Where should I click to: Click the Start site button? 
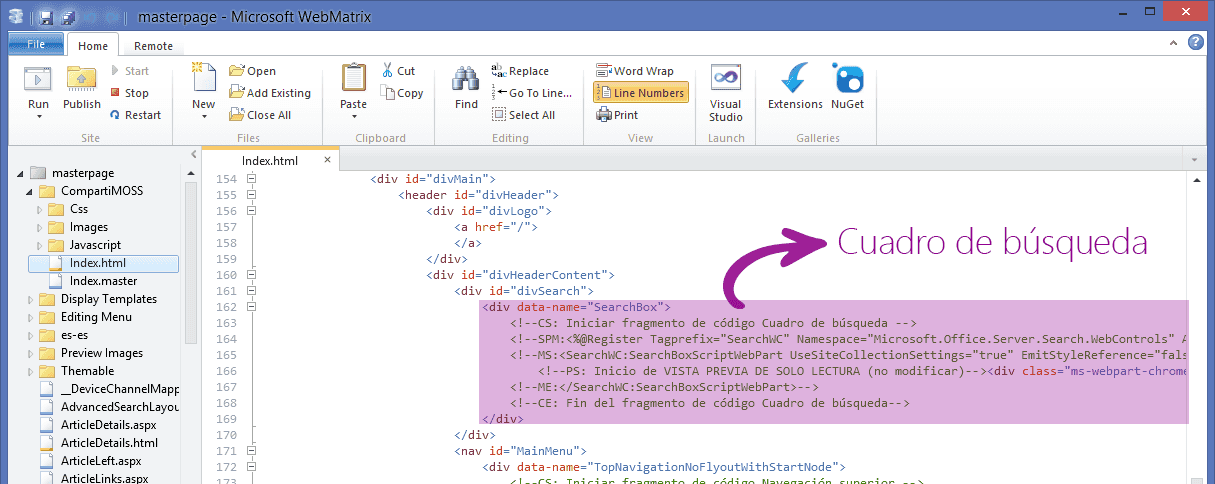(x=129, y=71)
